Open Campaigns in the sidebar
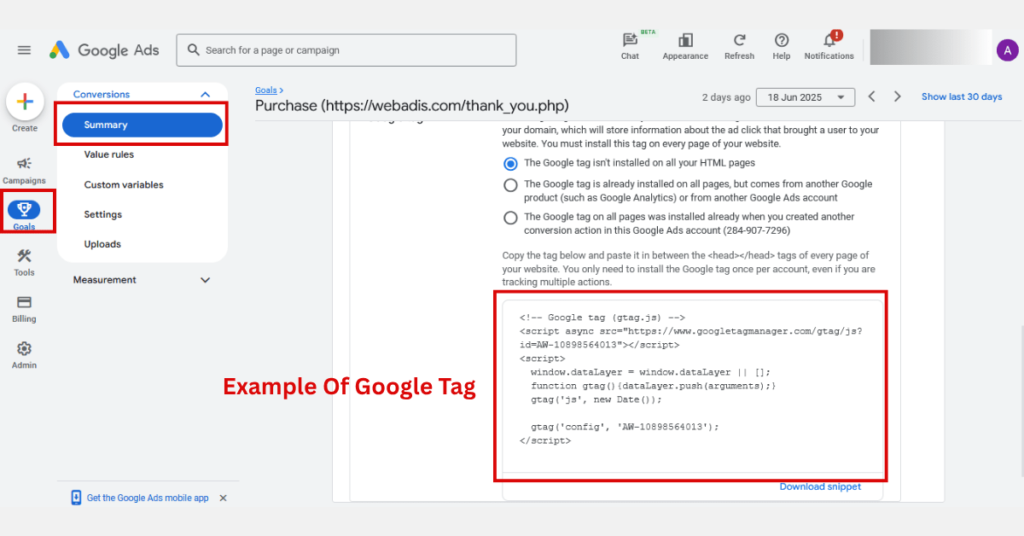Screen dimensions: 1024x536 coord(24,170)
